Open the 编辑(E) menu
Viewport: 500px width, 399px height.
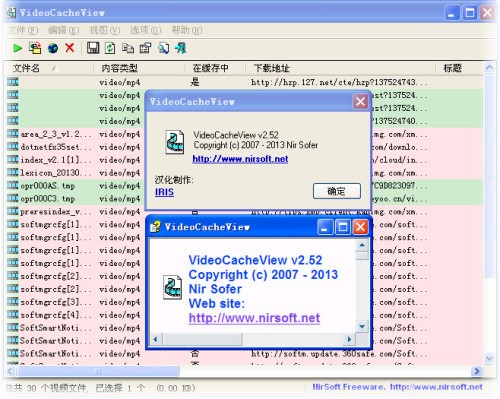pyautogui.click(x=64, y=30)
